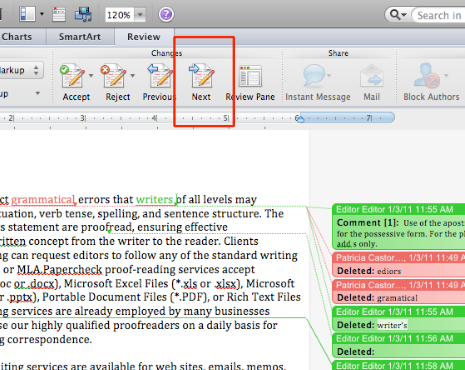Select the Comment [1] balloon
Screen dimensions: 465x370
click(x=399, y=227)
